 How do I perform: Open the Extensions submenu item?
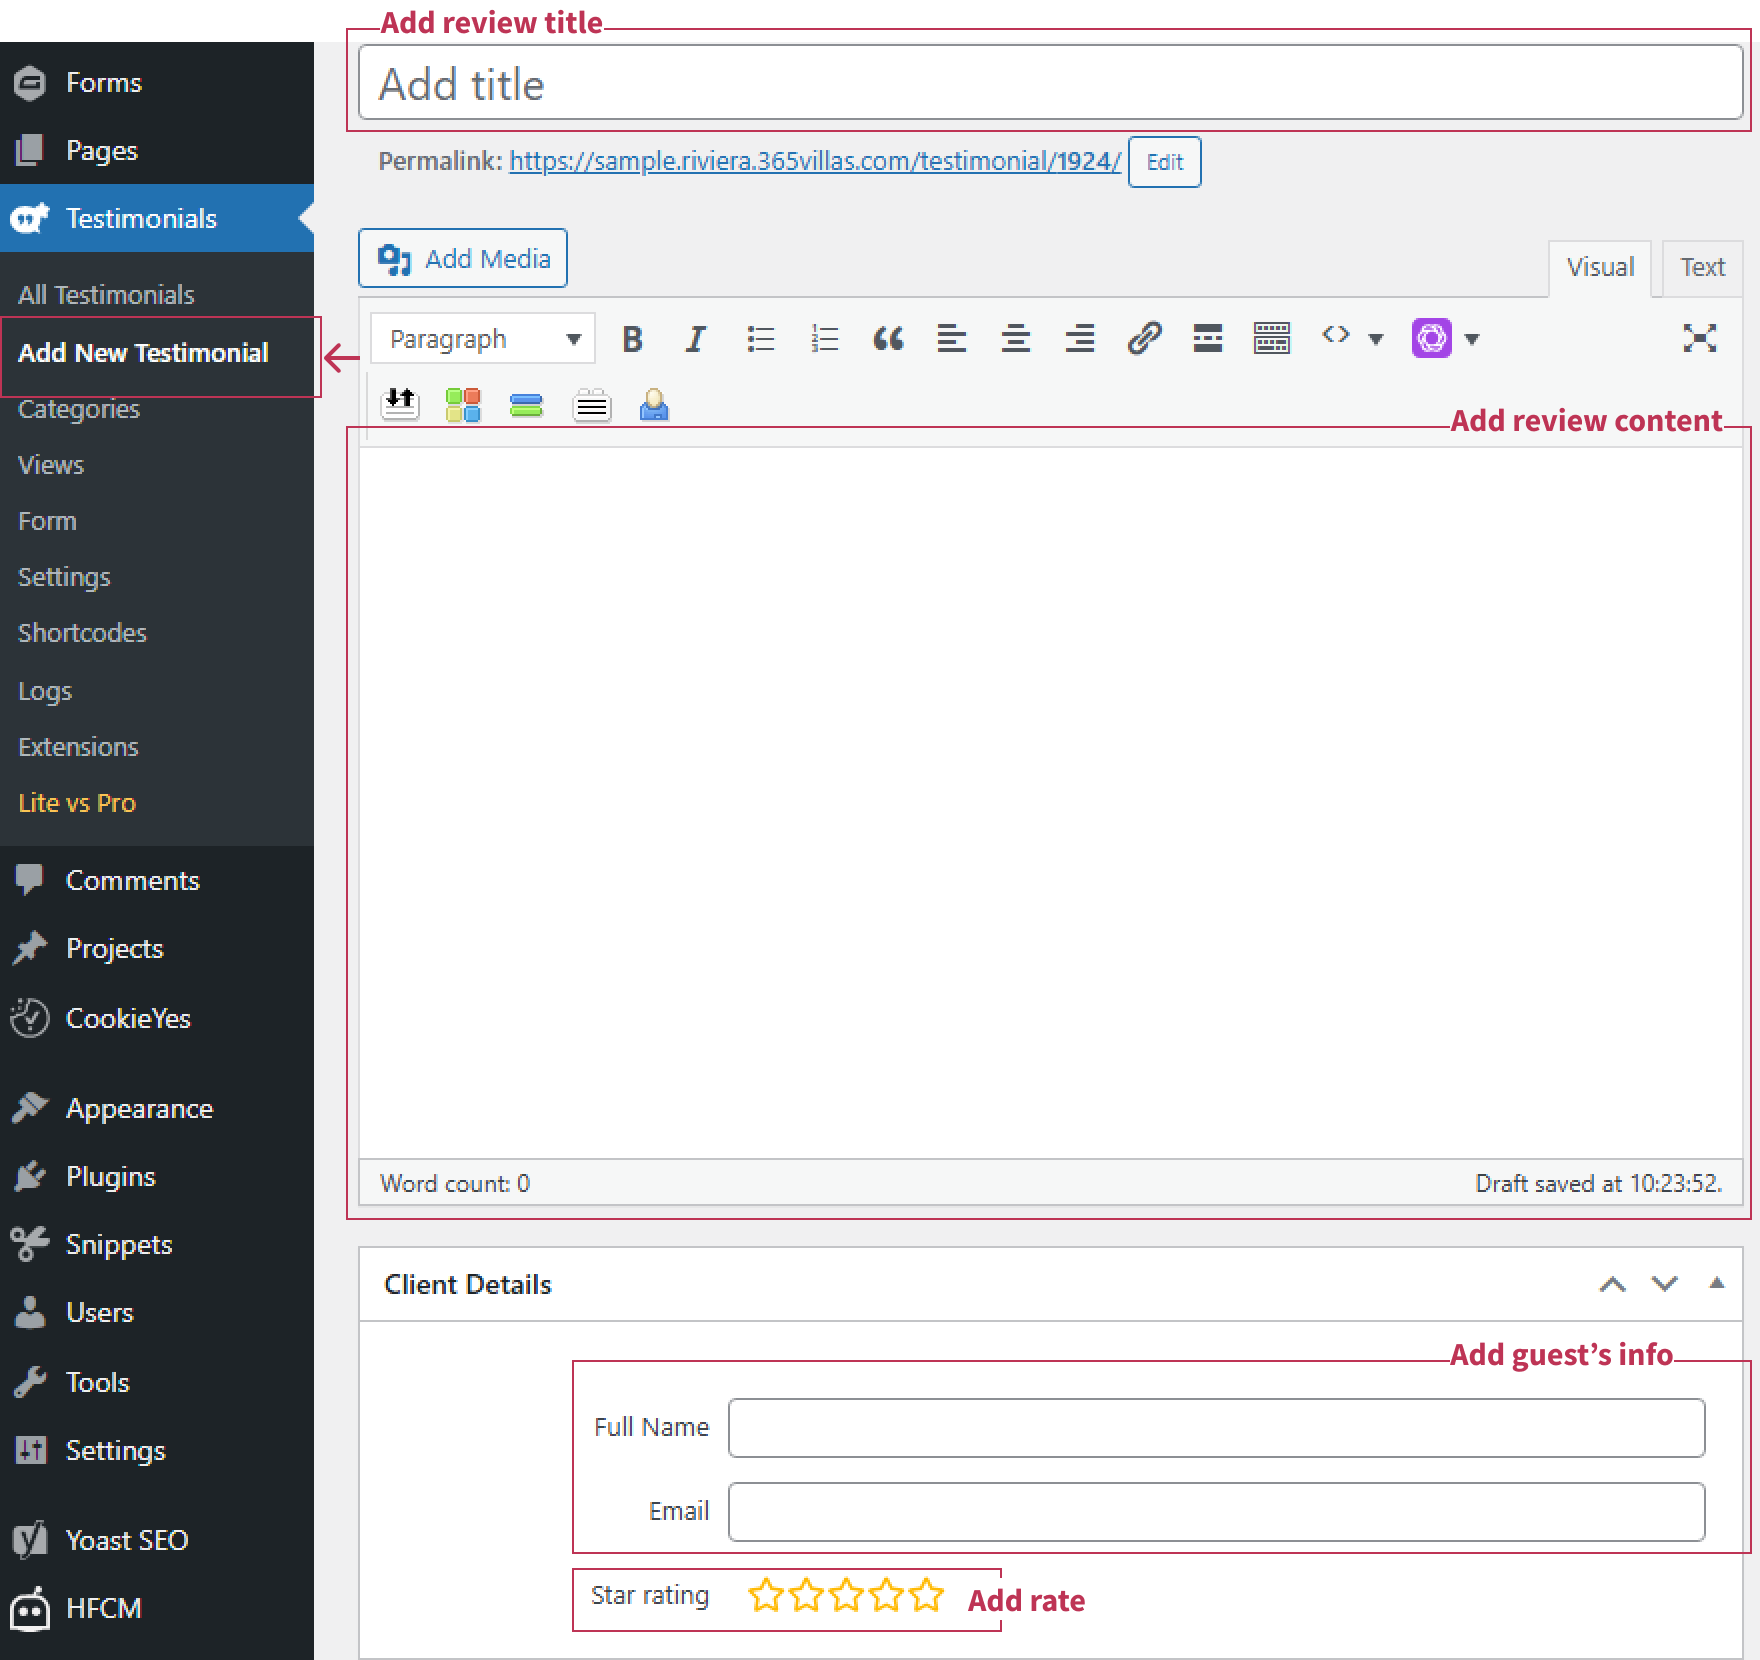point(78,747)
